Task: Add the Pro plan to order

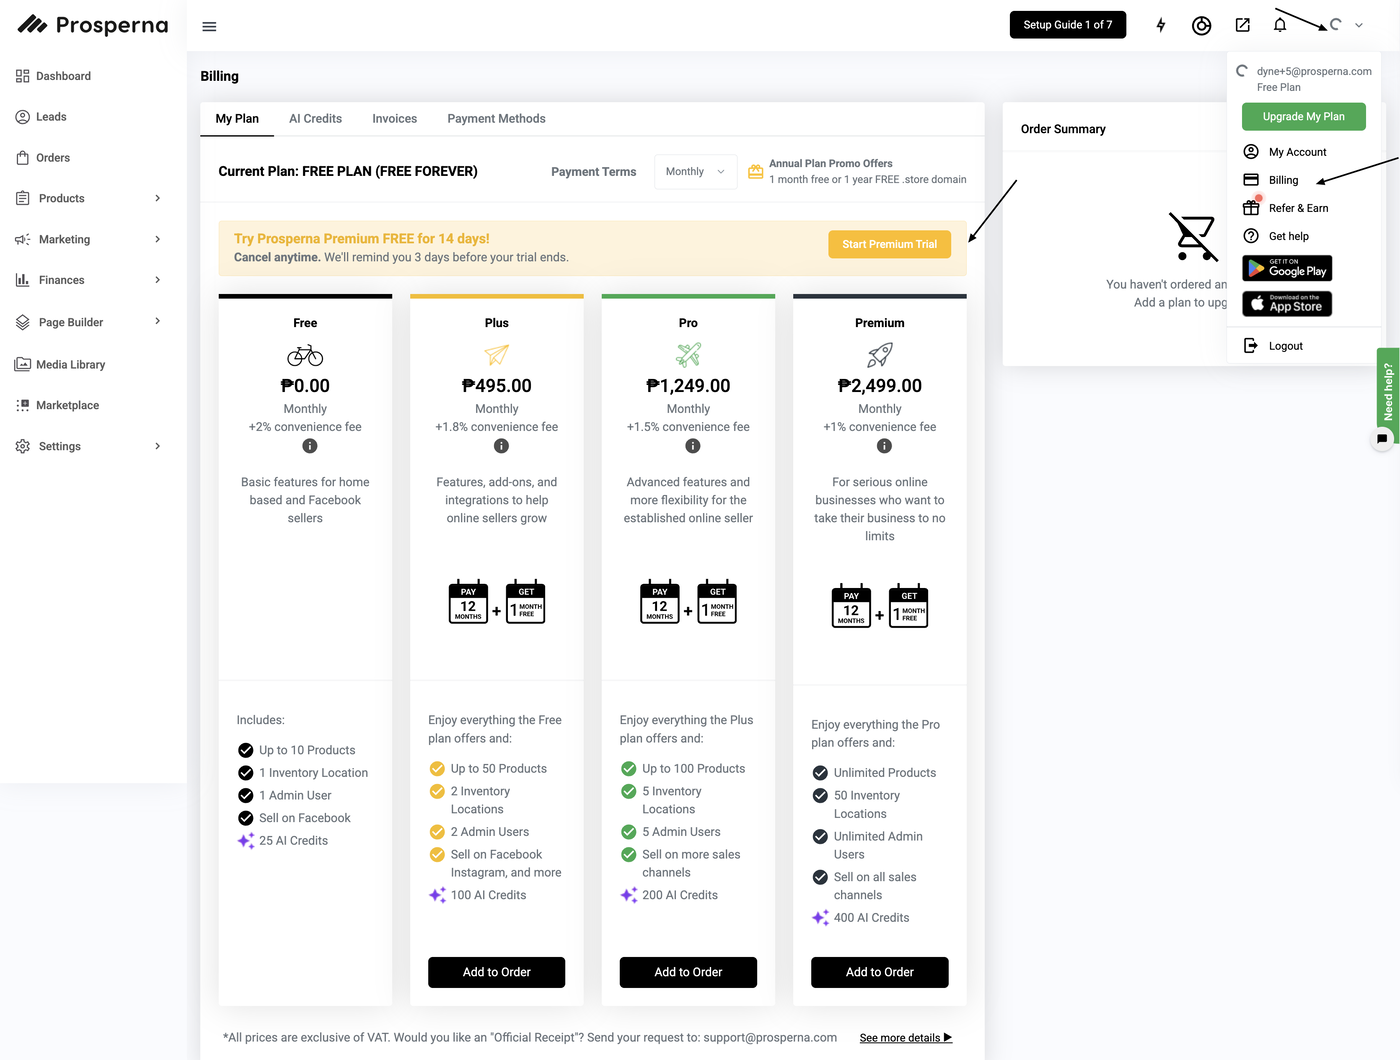Action: pyautogui.click(x=688, y=972)
